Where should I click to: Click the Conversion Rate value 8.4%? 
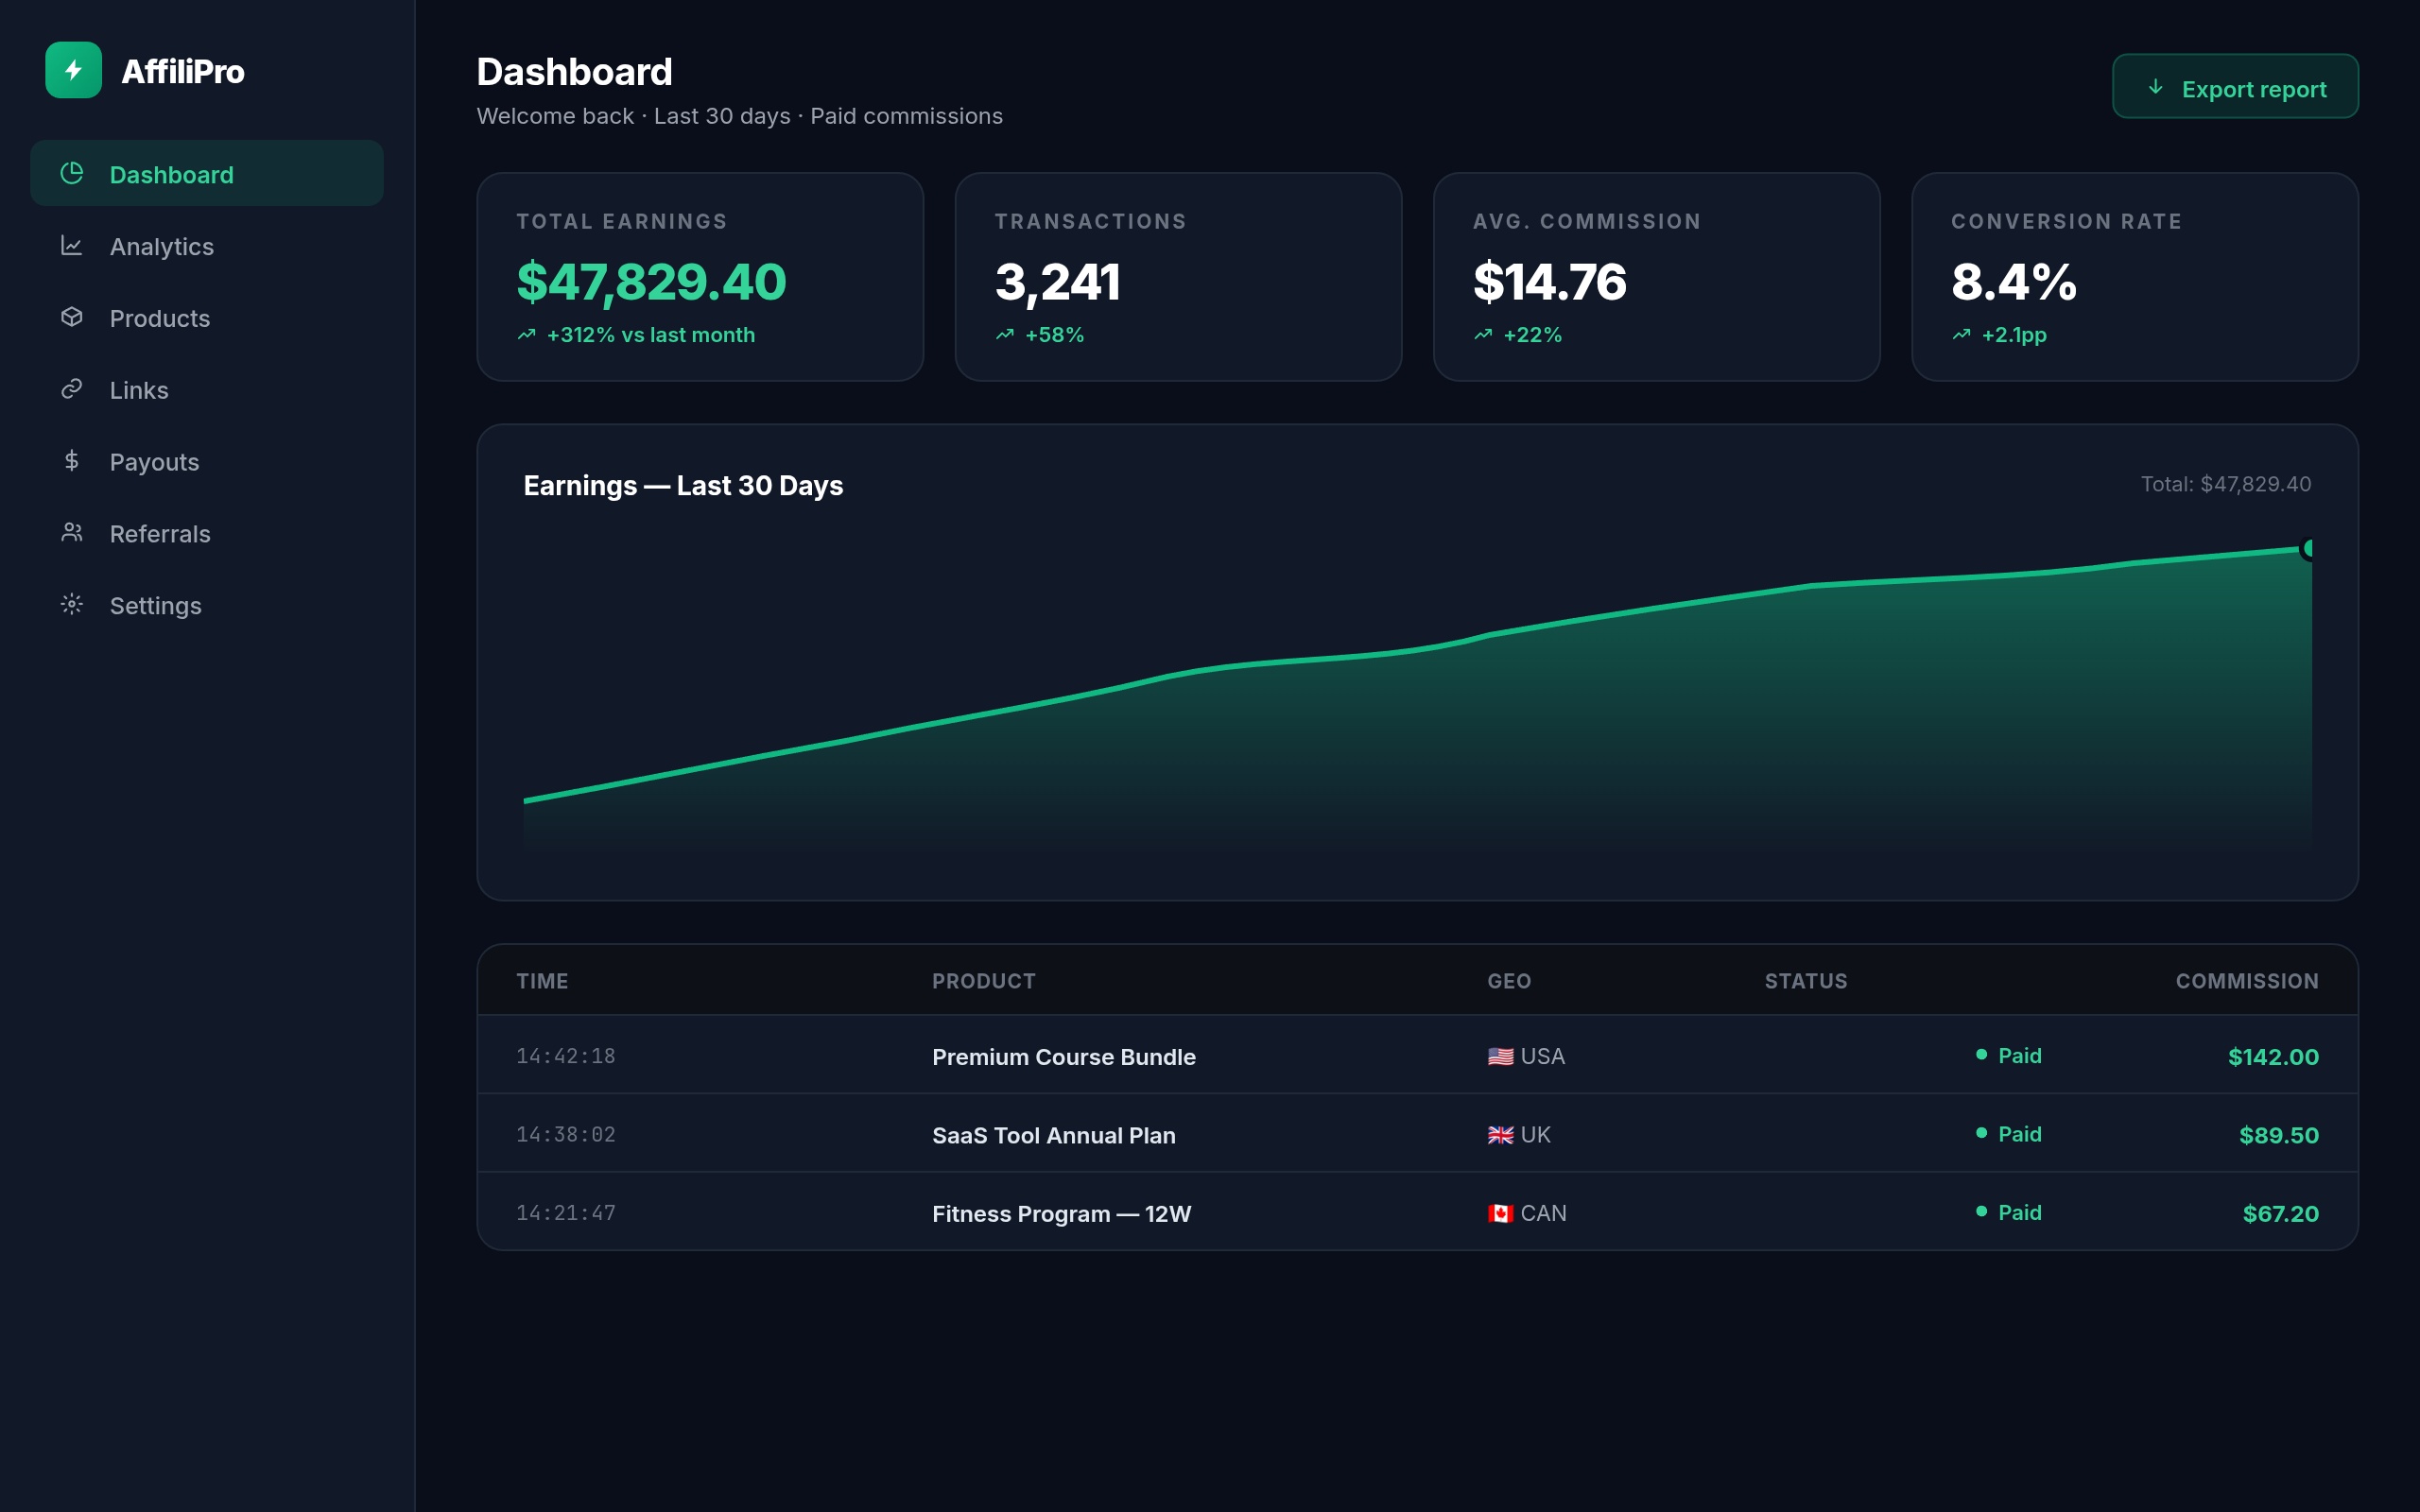[x=2014, y=281]
